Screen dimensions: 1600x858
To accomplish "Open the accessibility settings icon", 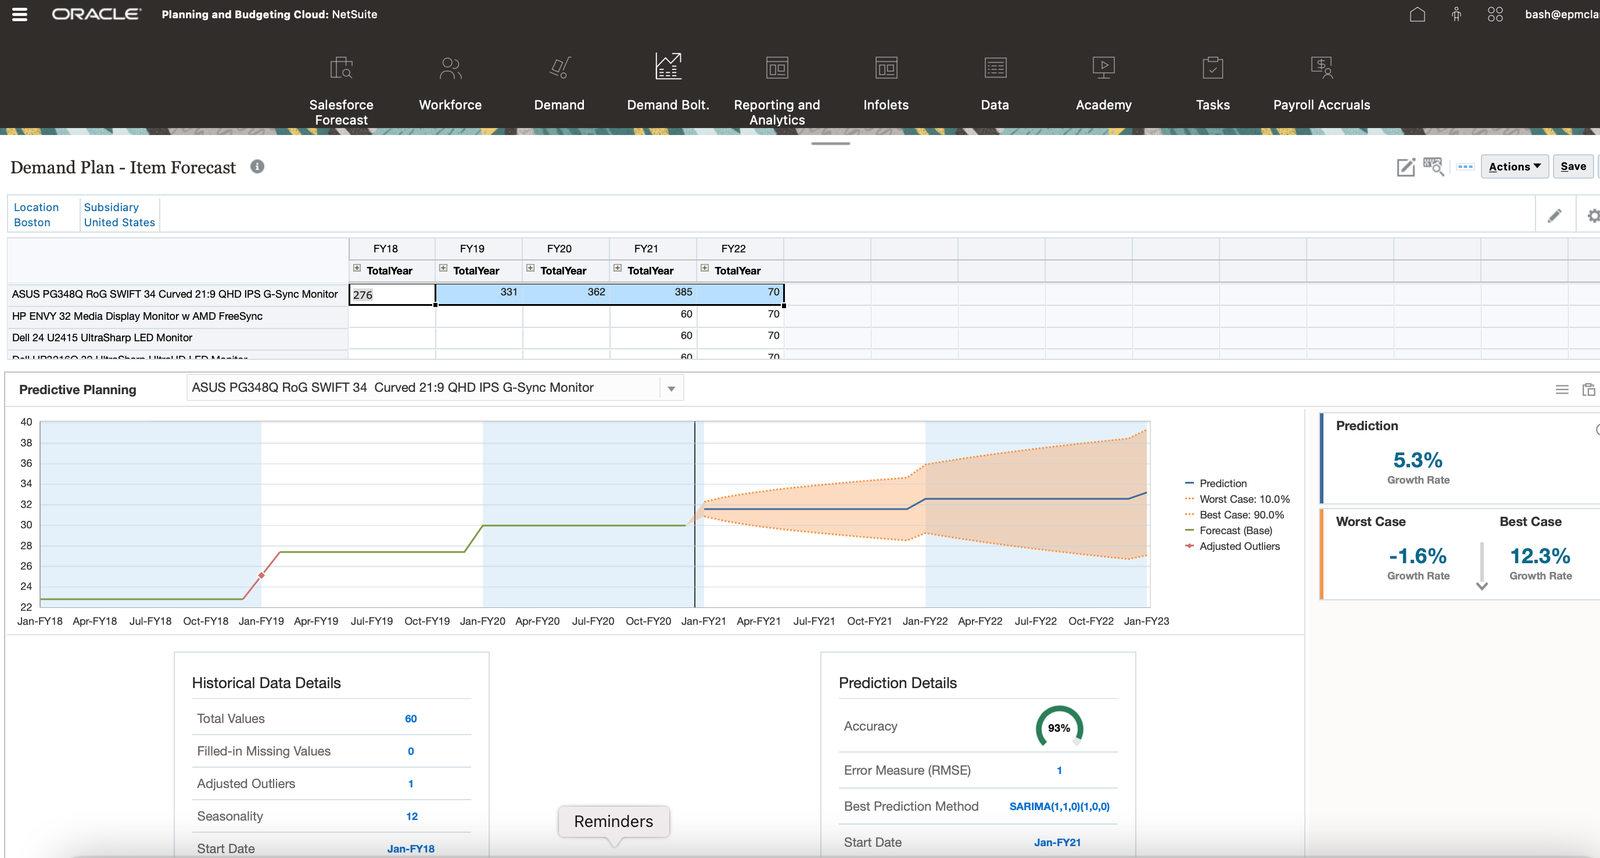I will [1456, 14].
